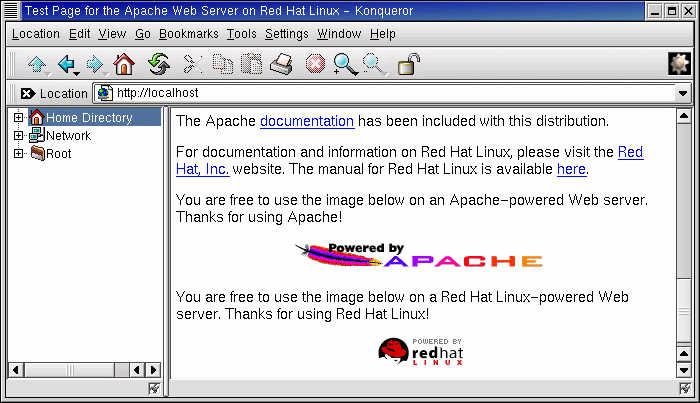Click the faded zoom magnifier icon
The width and height of the screenshot is (700, 403).
click(x=373, y=64)
